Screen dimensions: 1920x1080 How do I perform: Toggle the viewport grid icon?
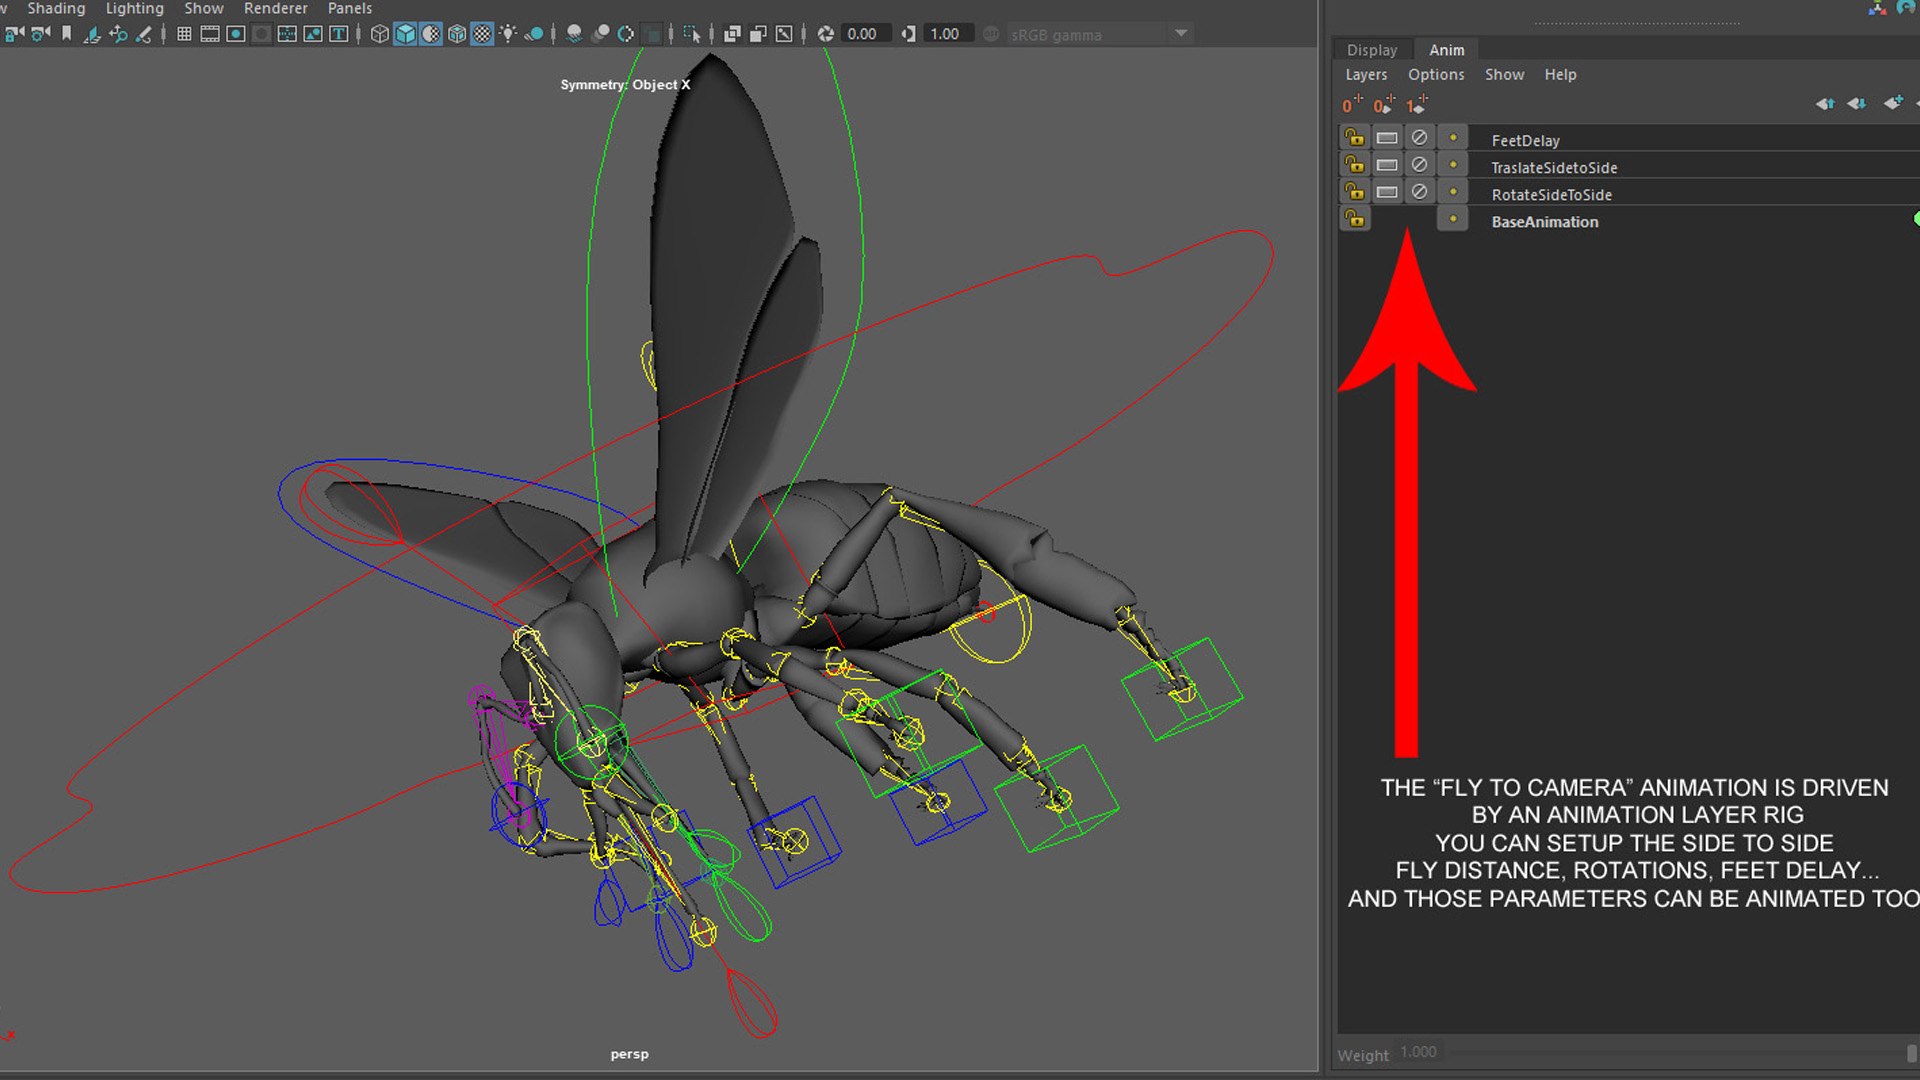point(184,34)
